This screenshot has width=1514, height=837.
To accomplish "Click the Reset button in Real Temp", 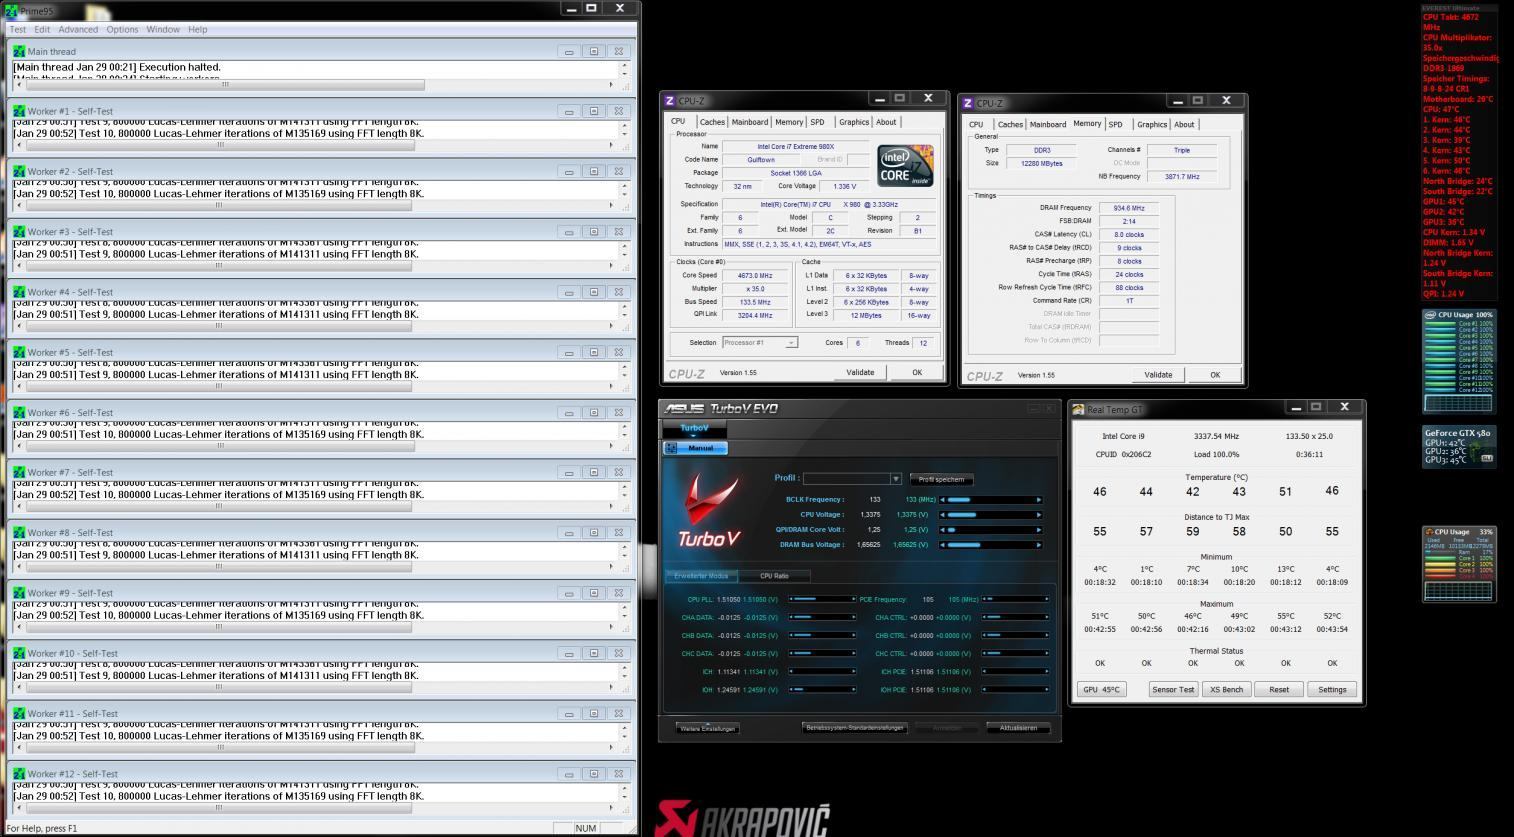I will (1279, 689).
